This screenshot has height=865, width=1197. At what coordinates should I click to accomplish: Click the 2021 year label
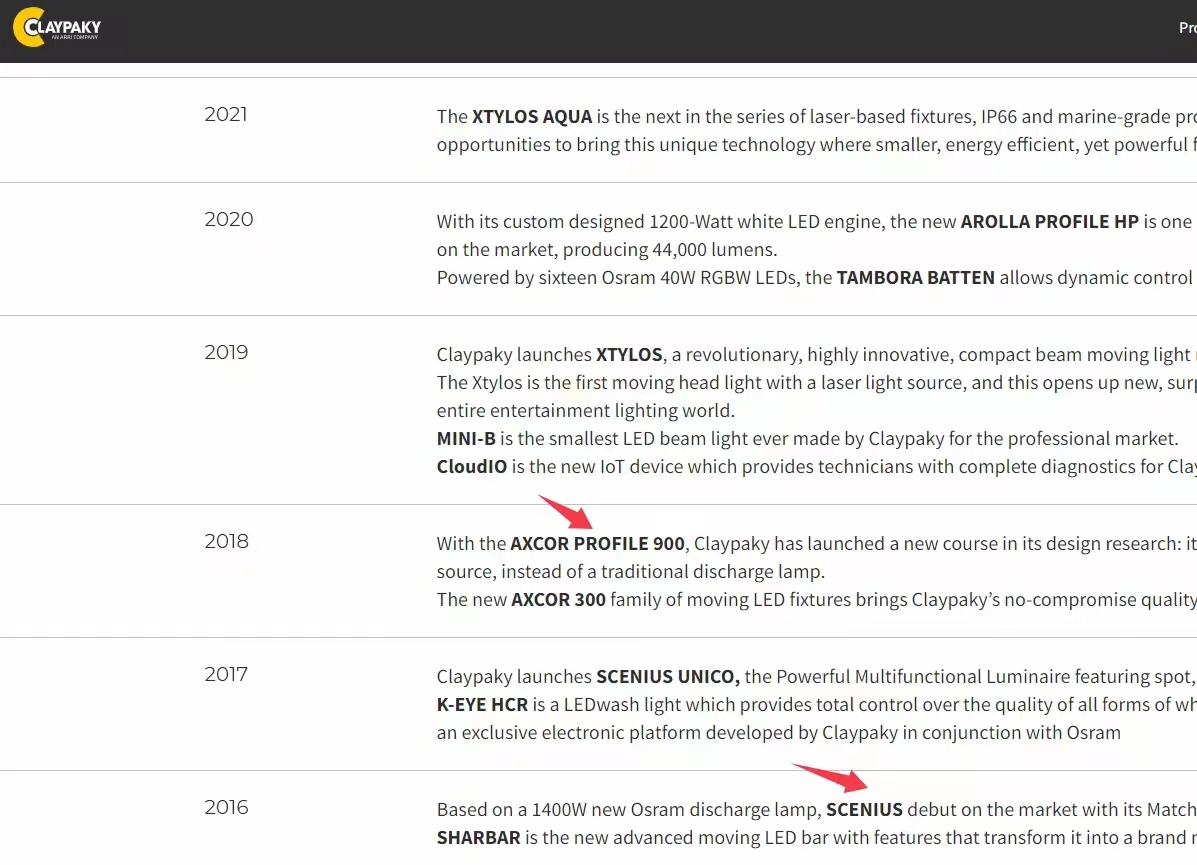pyautogui.click(x=225, y=115)
